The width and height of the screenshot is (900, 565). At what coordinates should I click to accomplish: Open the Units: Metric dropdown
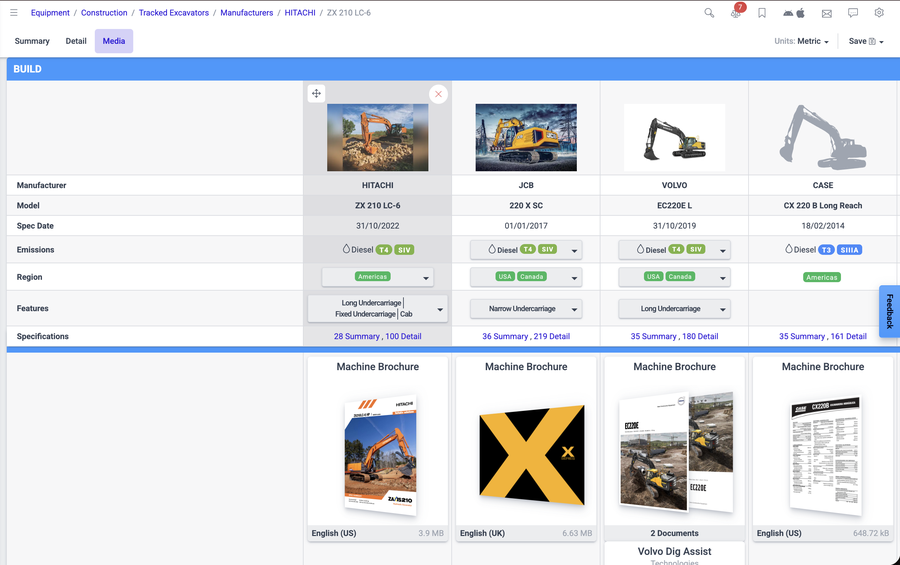click(801, 41)
